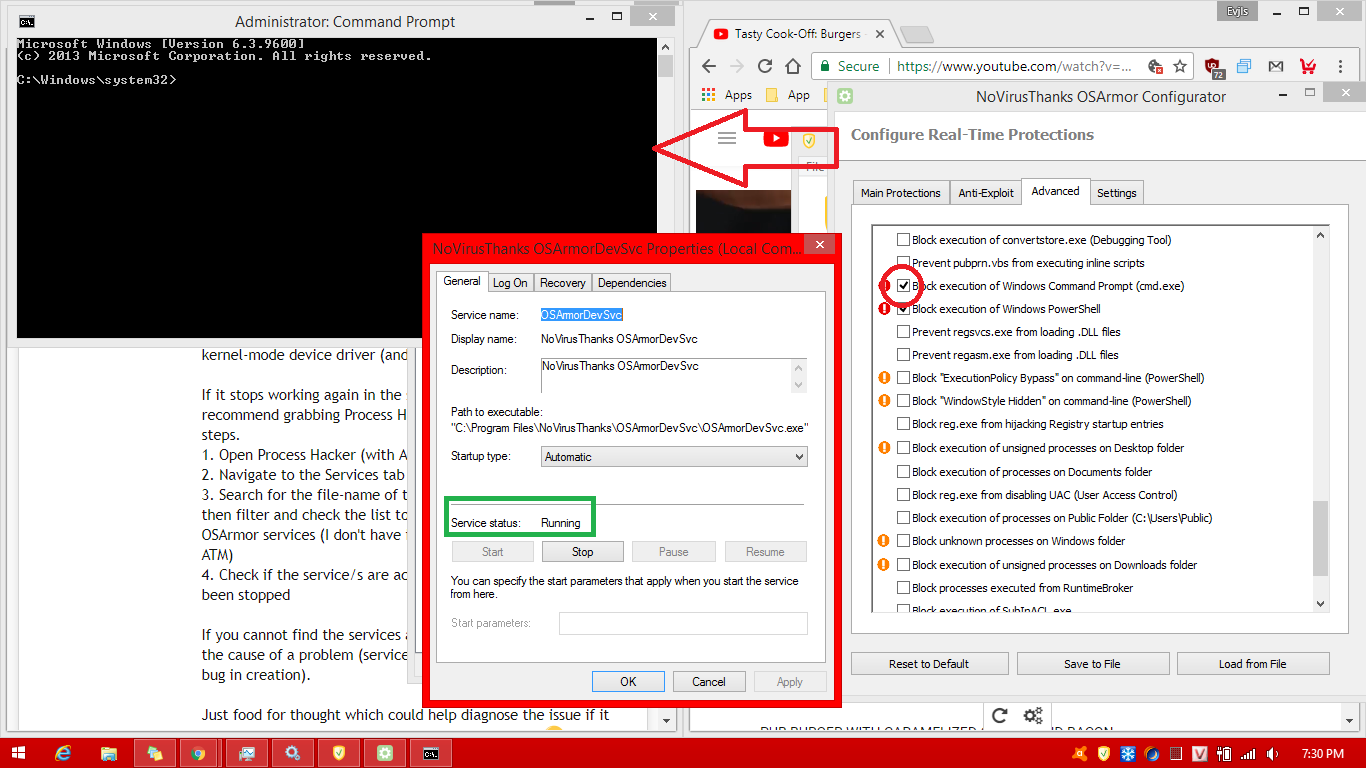Image resolution: width=1366 pixels, height=768 pixels.
Task: Bookmark the page with the star icon
Action: click(x=1180, y=66)
